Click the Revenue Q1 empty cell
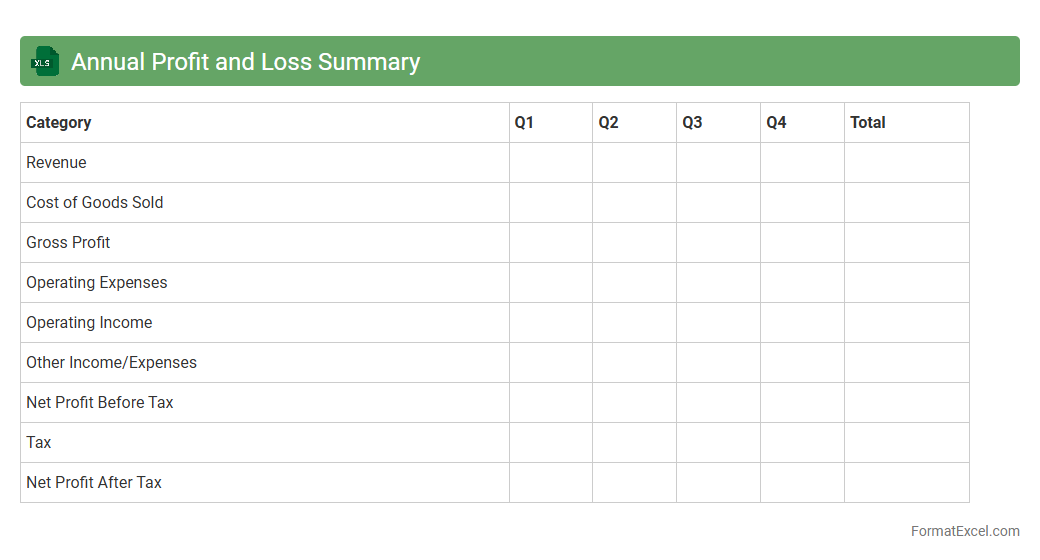Image resolution: width=1040 pixels, height=560 pixels. [551, 163]
